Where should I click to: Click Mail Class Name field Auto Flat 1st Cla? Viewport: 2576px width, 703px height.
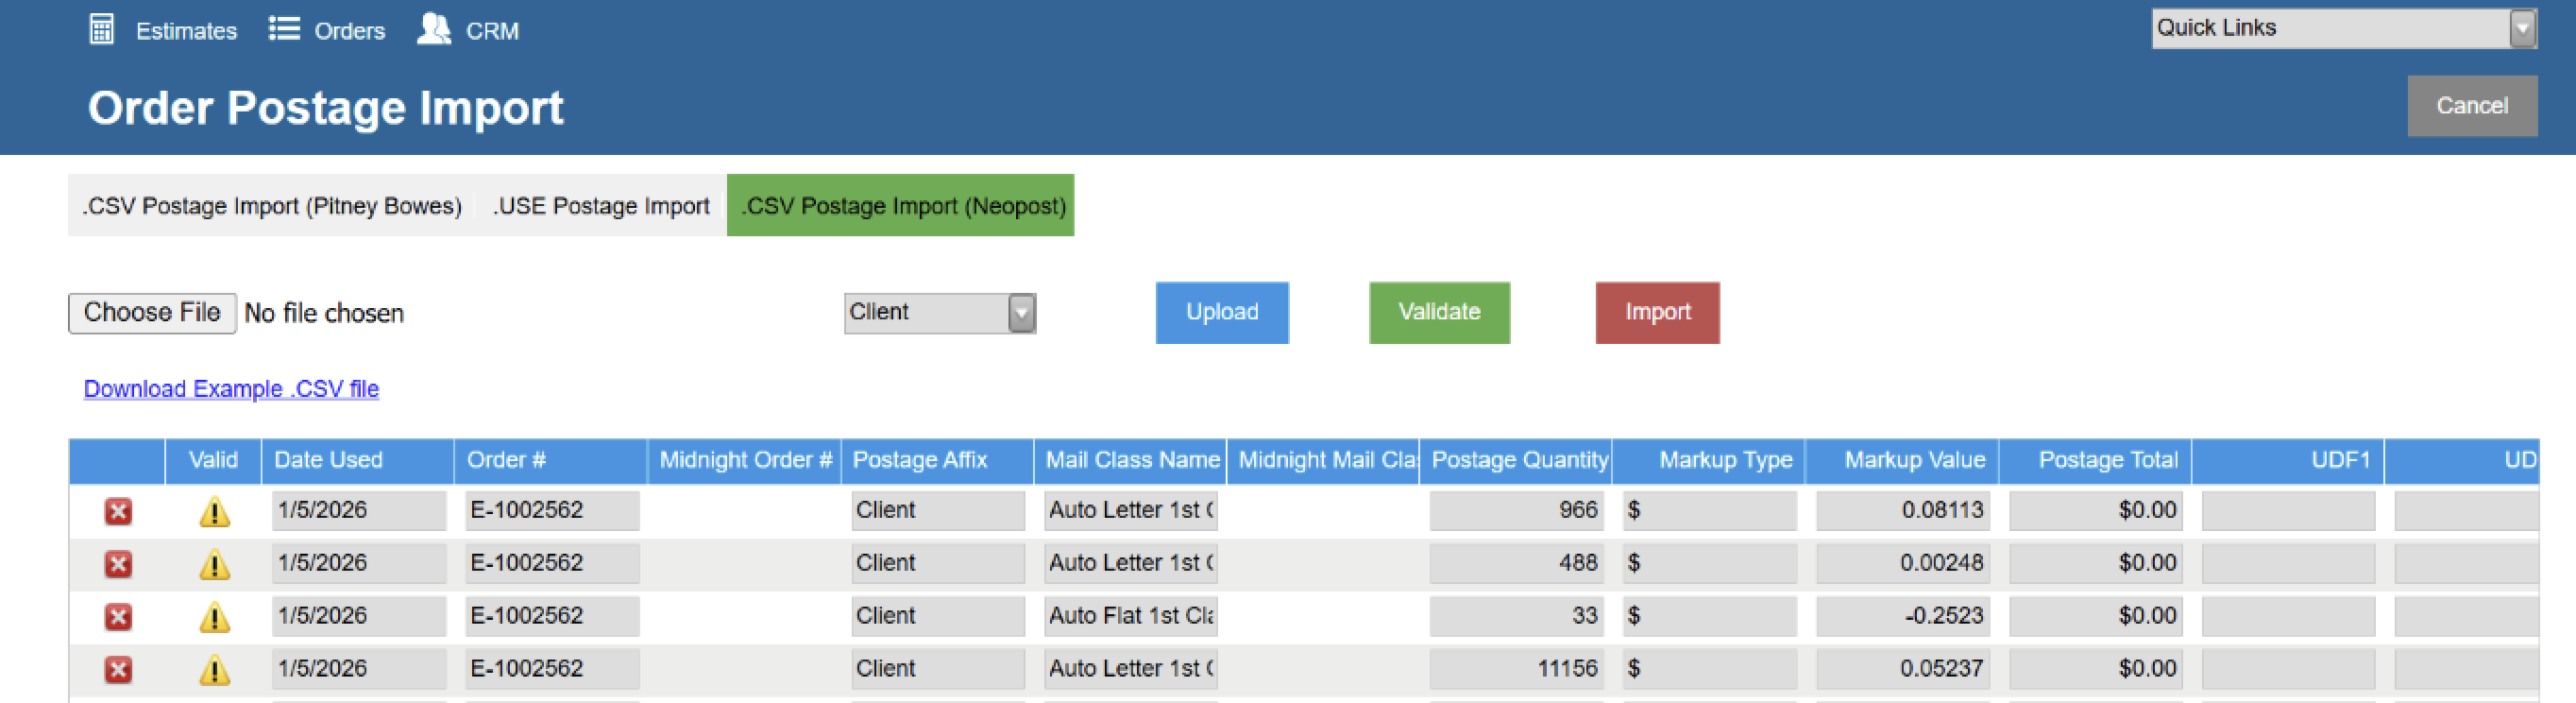[1131, 616]
